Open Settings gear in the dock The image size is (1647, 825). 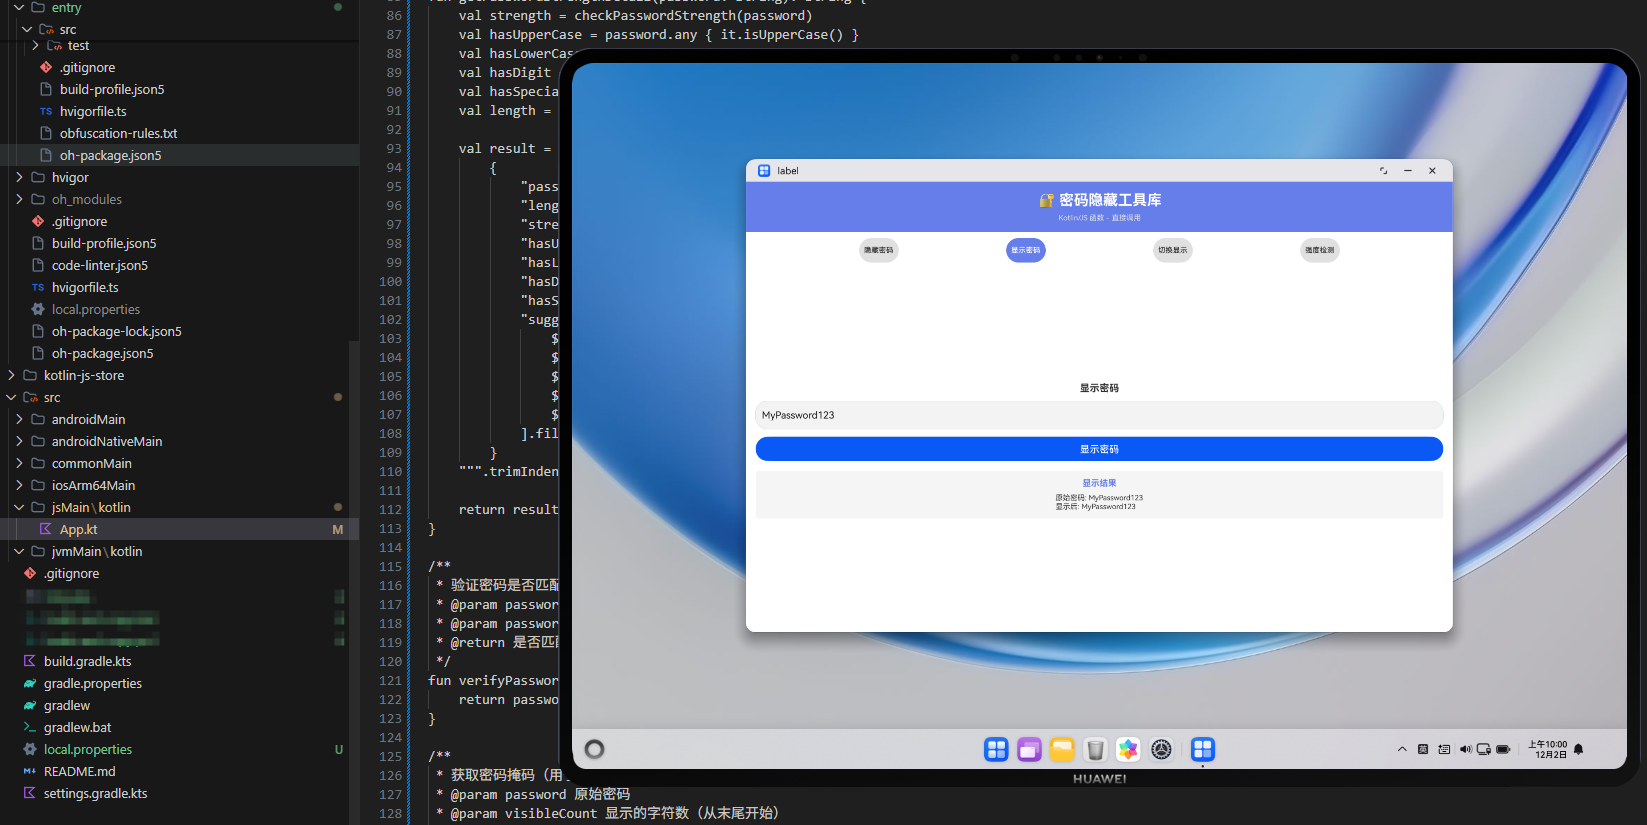pyautogui.click(x=1161, y=749)
